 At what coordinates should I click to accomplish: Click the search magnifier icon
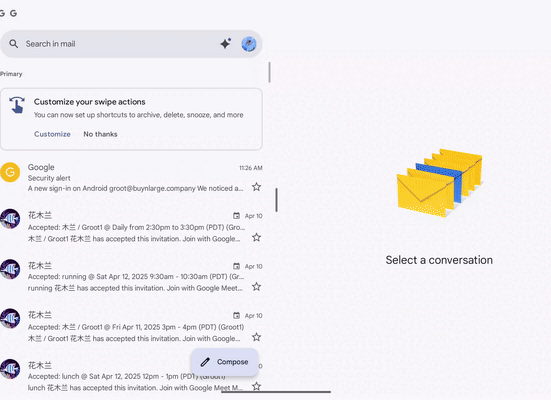[13, 44]
